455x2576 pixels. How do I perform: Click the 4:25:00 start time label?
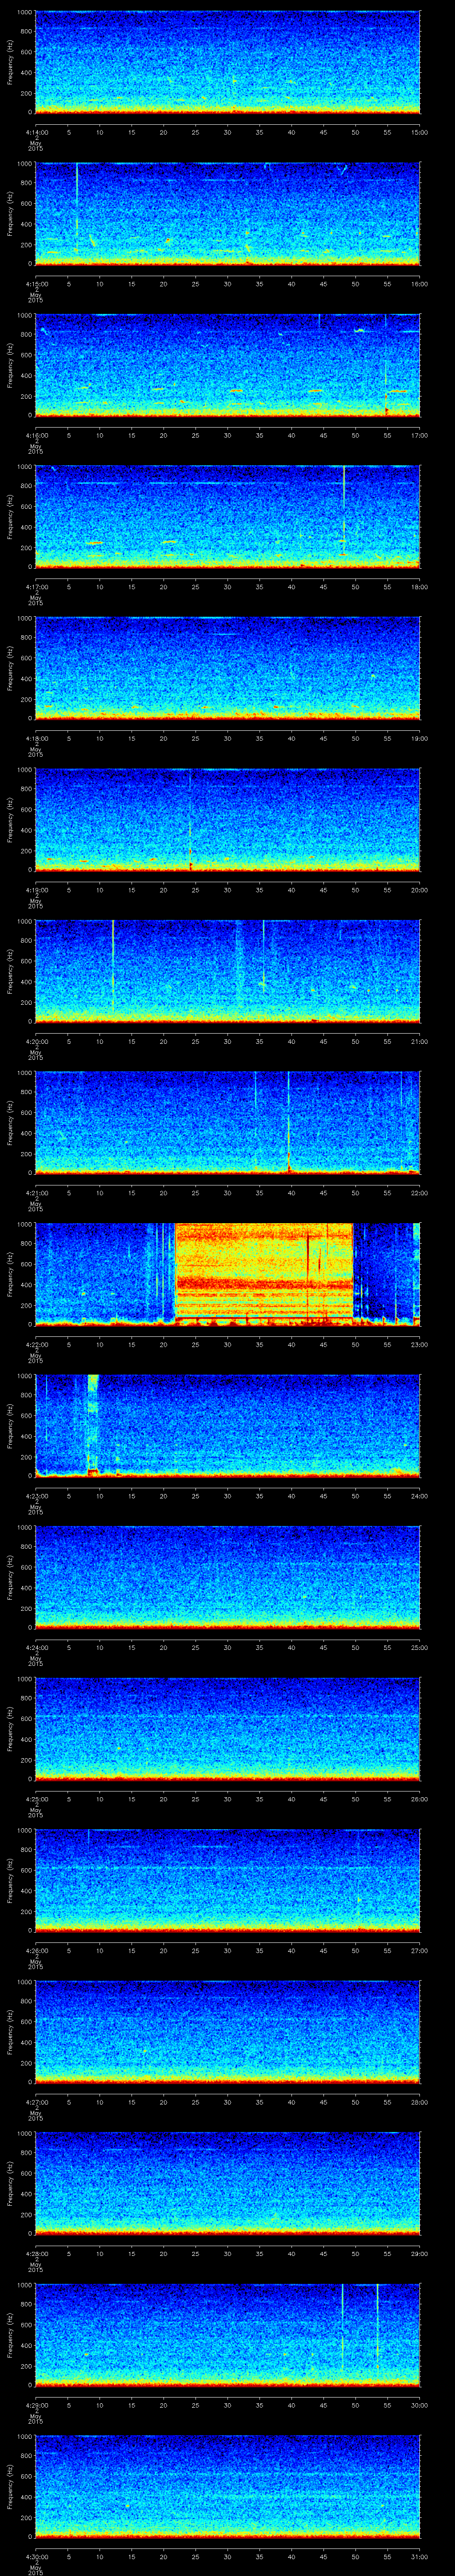click(36, 1799)
